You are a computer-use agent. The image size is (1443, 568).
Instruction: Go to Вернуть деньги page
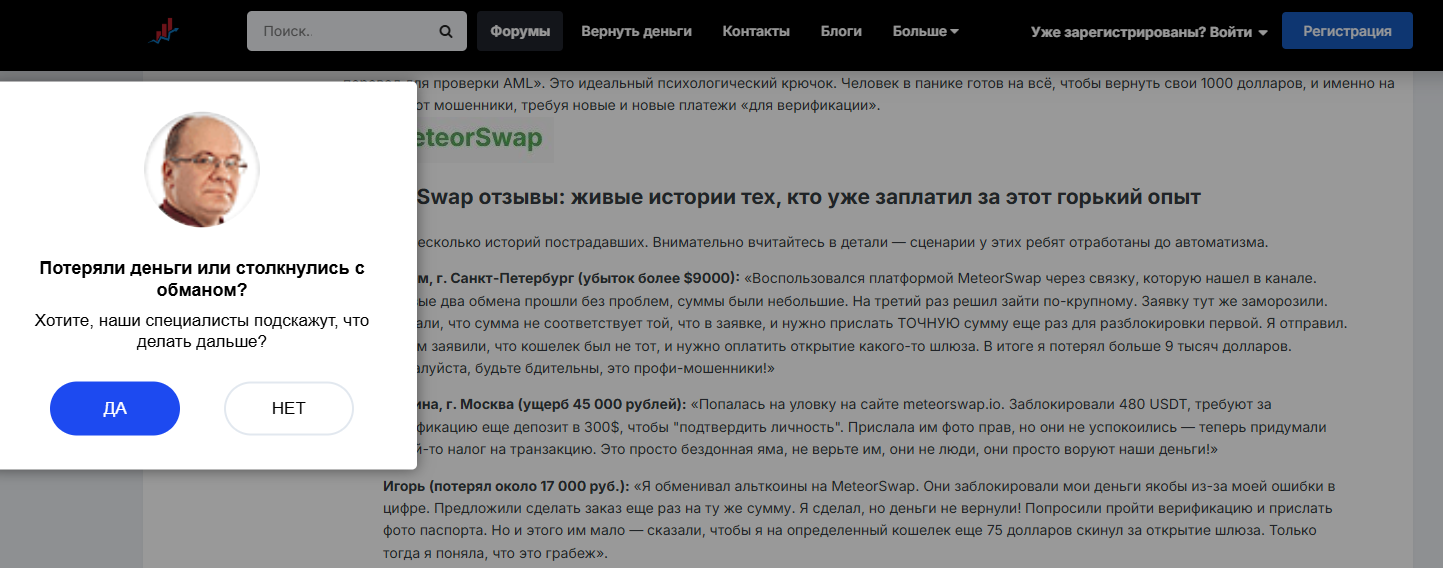(636, 31)
